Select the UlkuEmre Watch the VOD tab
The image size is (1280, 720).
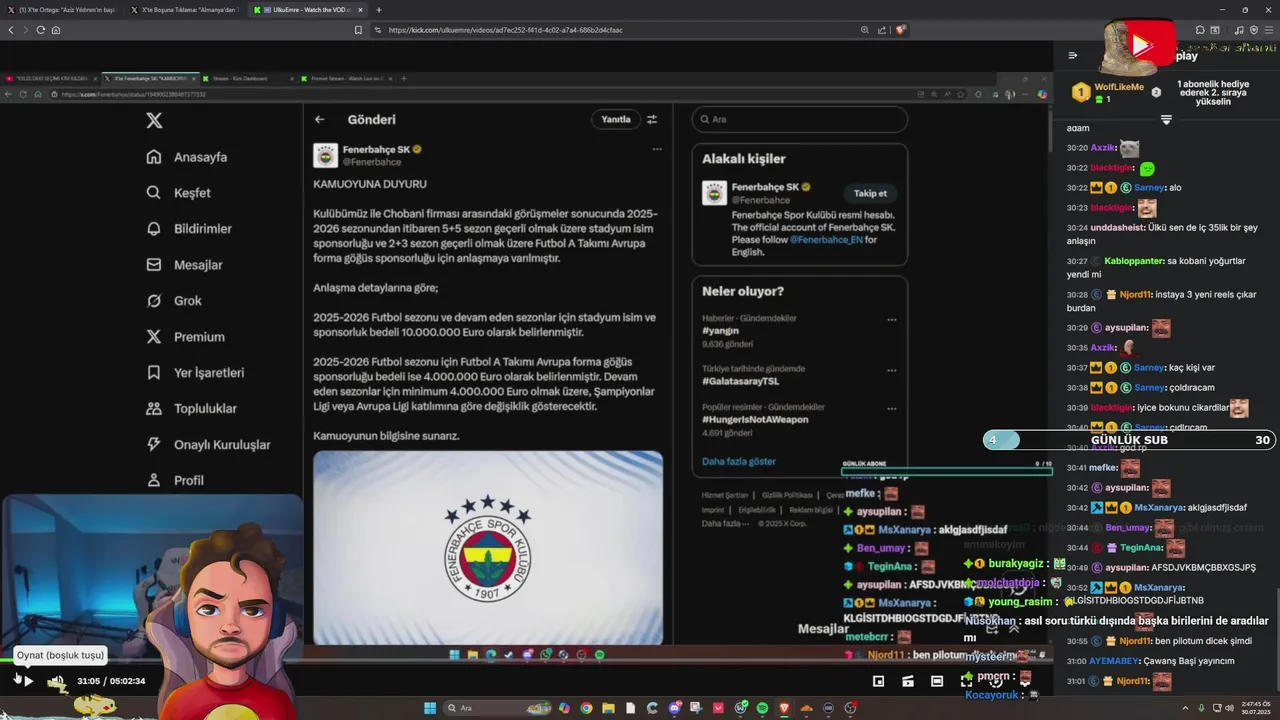tap(308, 10)
